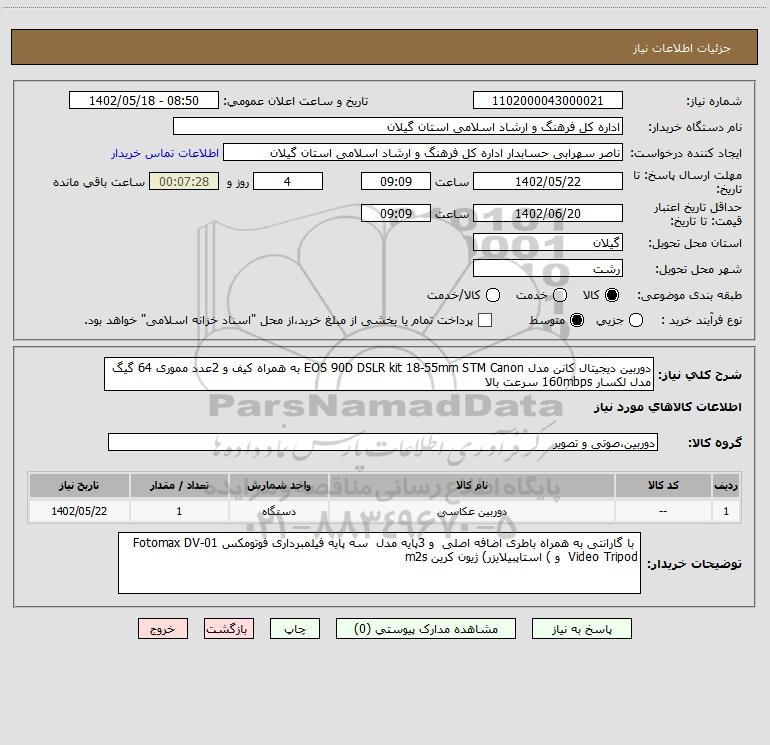Image resolution: width=770 pixels, height=745 pixels.
Task: Click the request creator field ناصر سهرابی
Action: [423, 153]
